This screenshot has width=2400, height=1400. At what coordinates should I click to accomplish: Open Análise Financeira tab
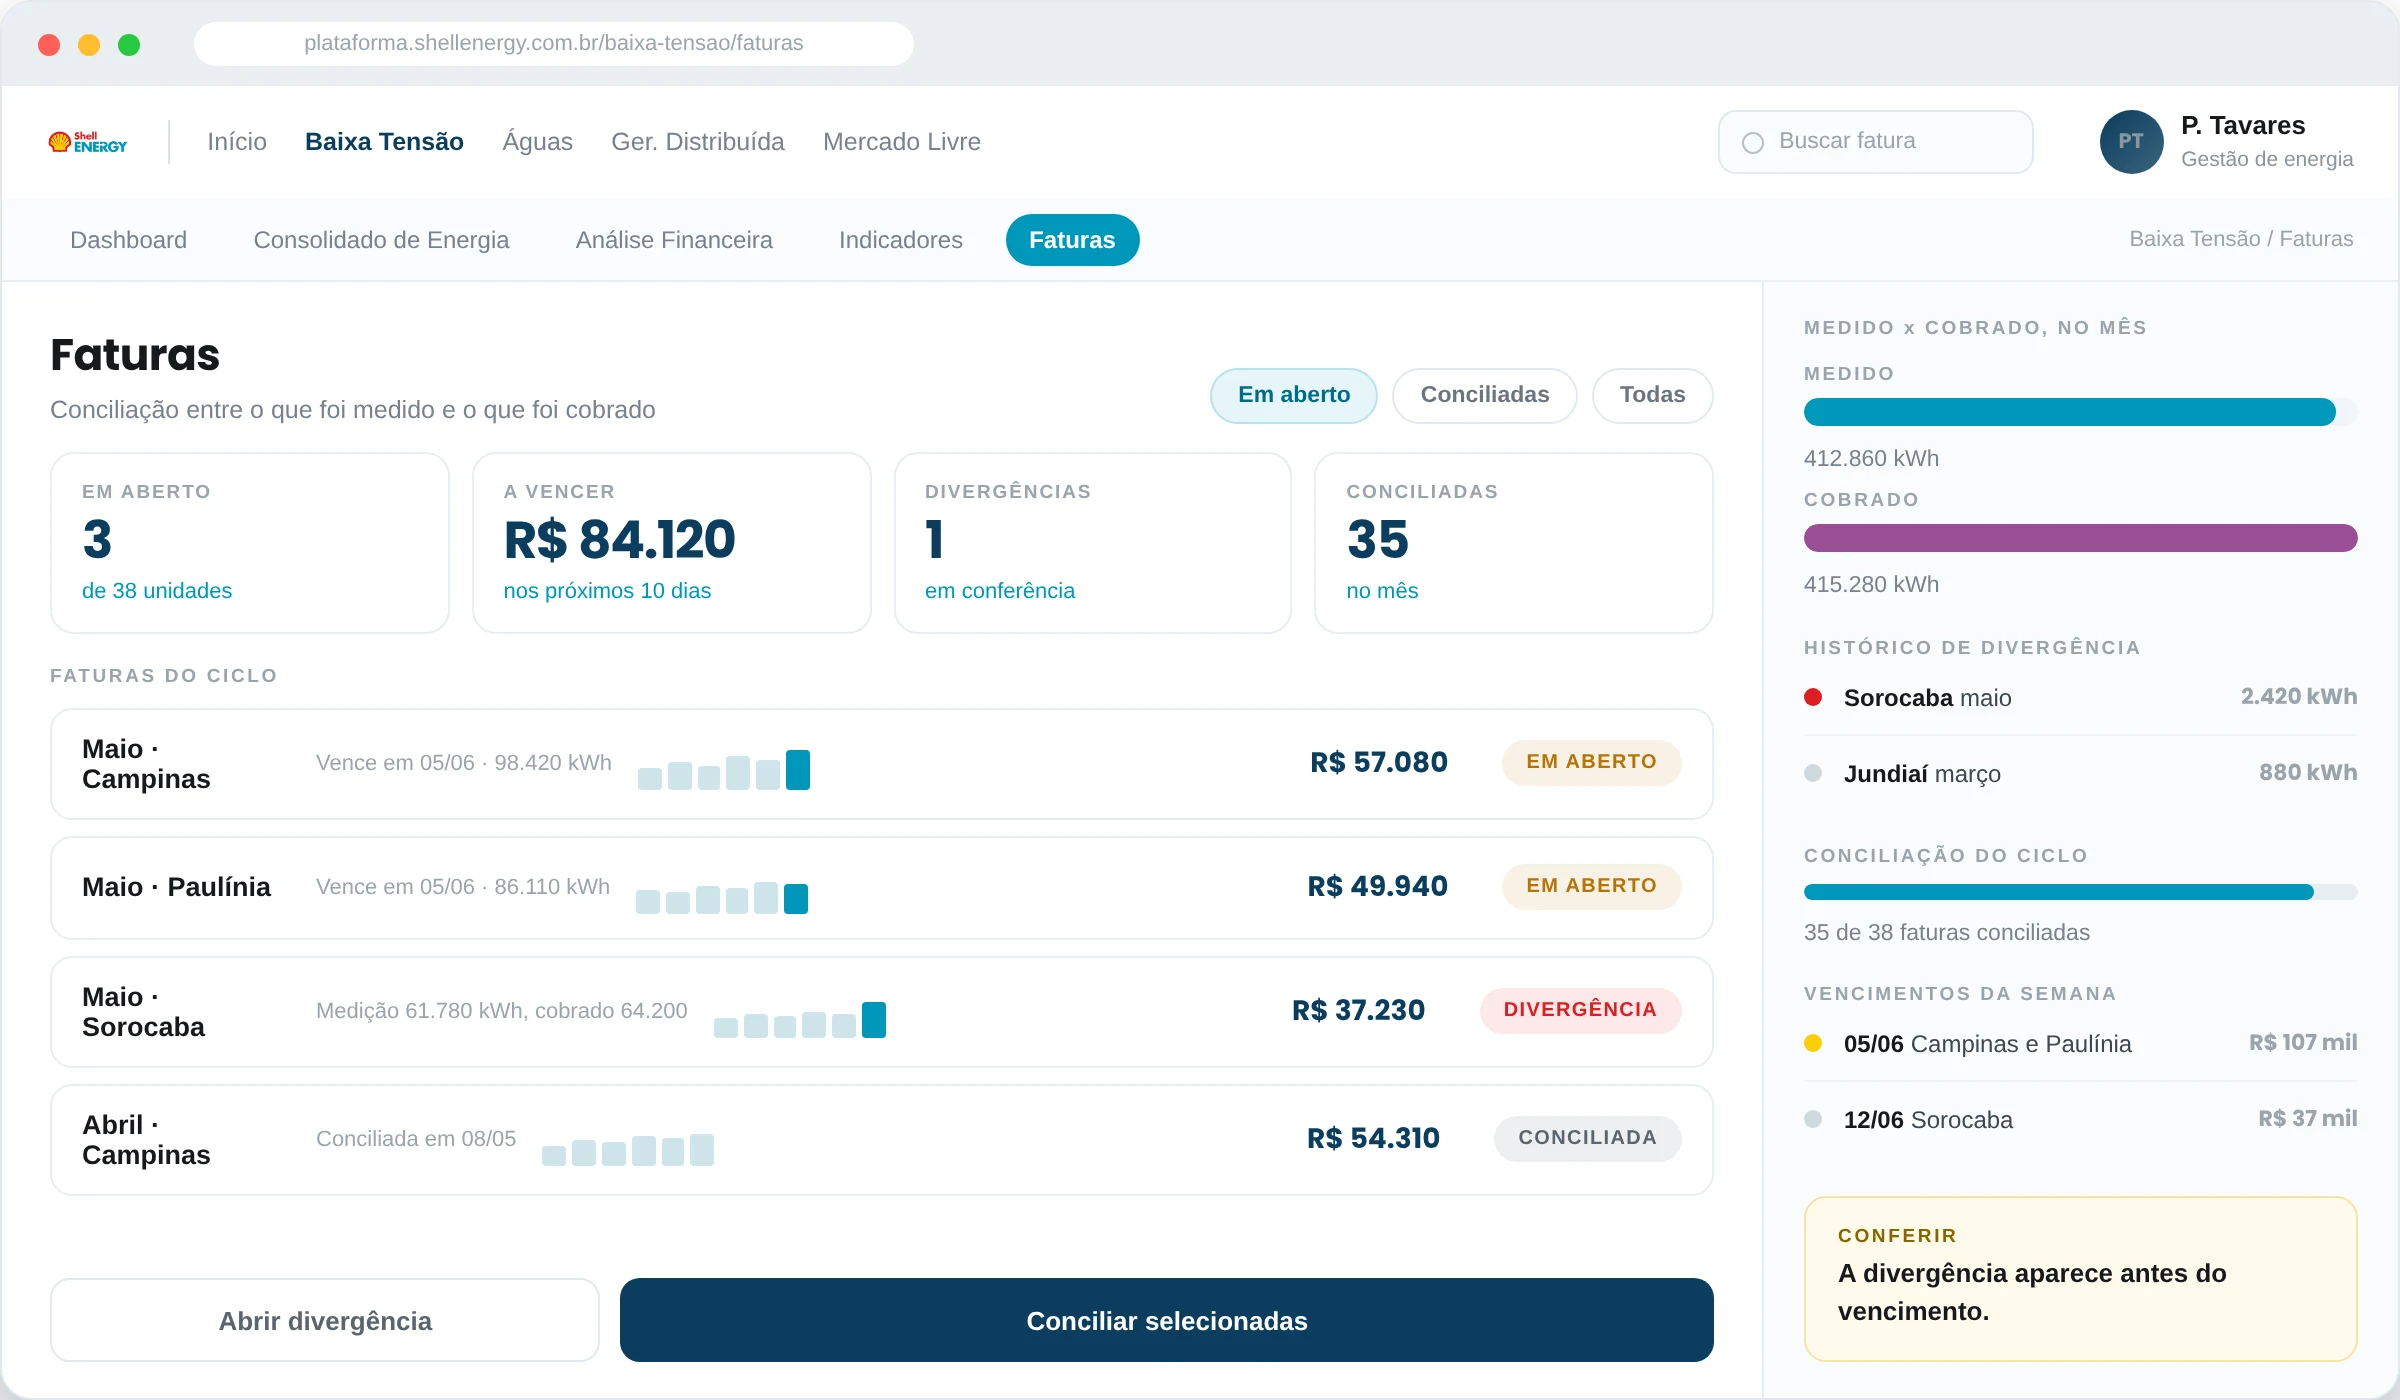674,240
